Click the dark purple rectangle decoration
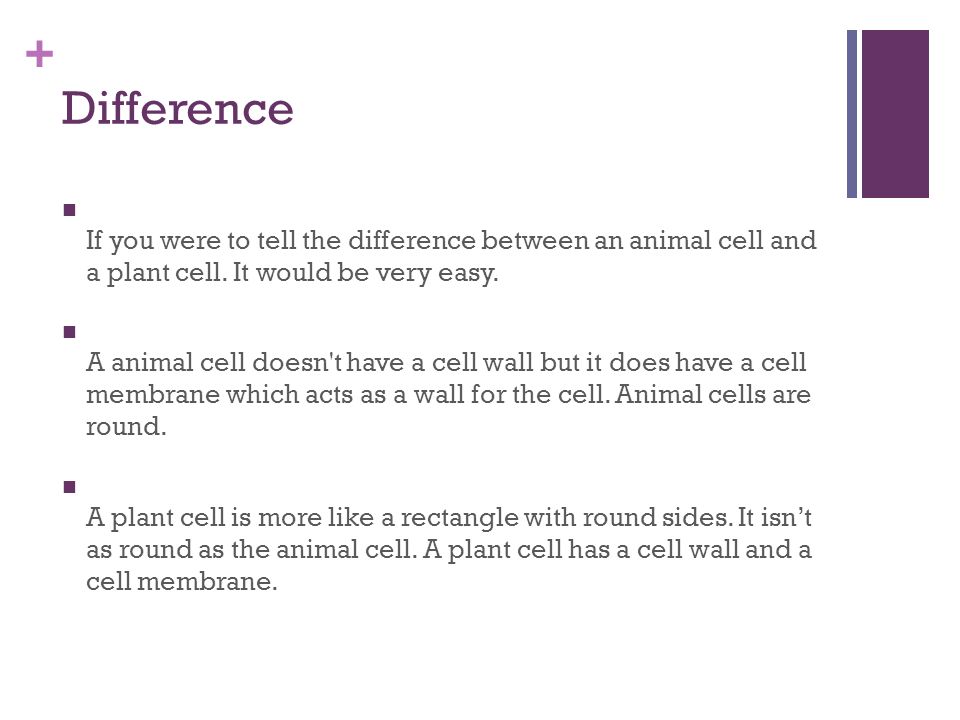The height and width of the screenshot is (720, 960). pos(895,114)
